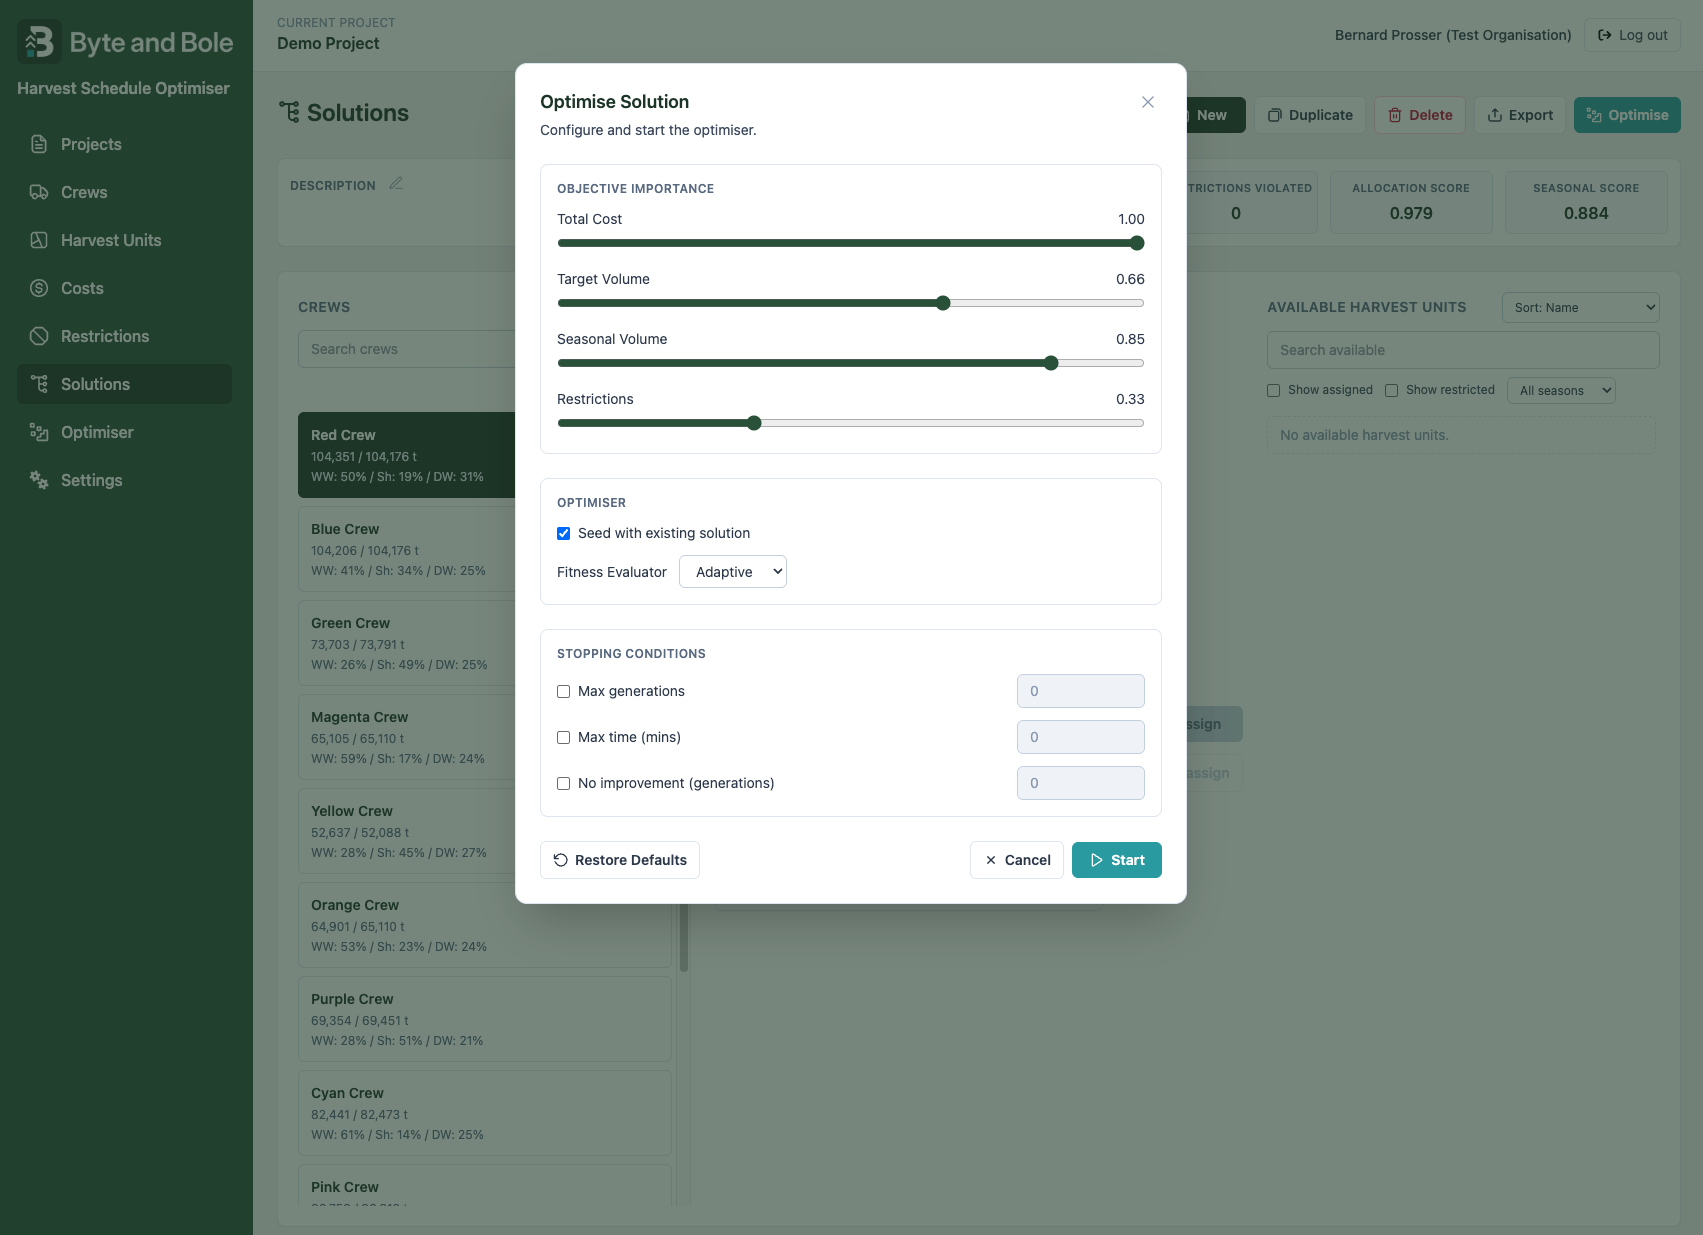This screenshot has width=1703, height=1235.
Task: Uncheck Seed with existing solution
Action: pos(564,533)
